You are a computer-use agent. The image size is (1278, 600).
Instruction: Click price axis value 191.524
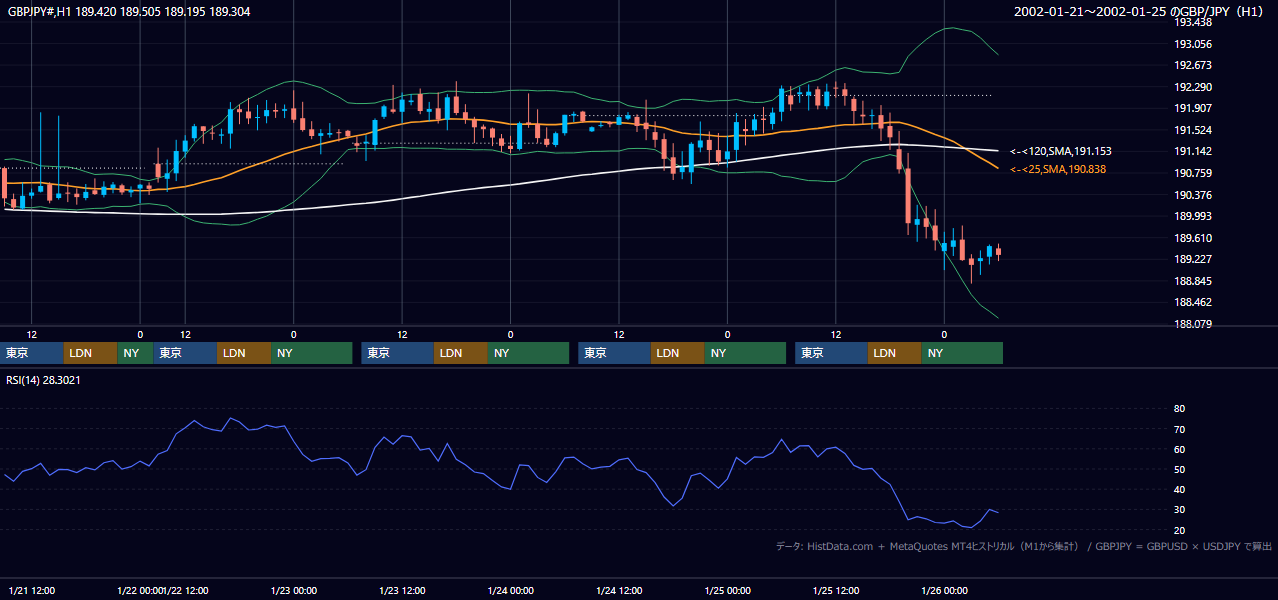coord(1193,130)
